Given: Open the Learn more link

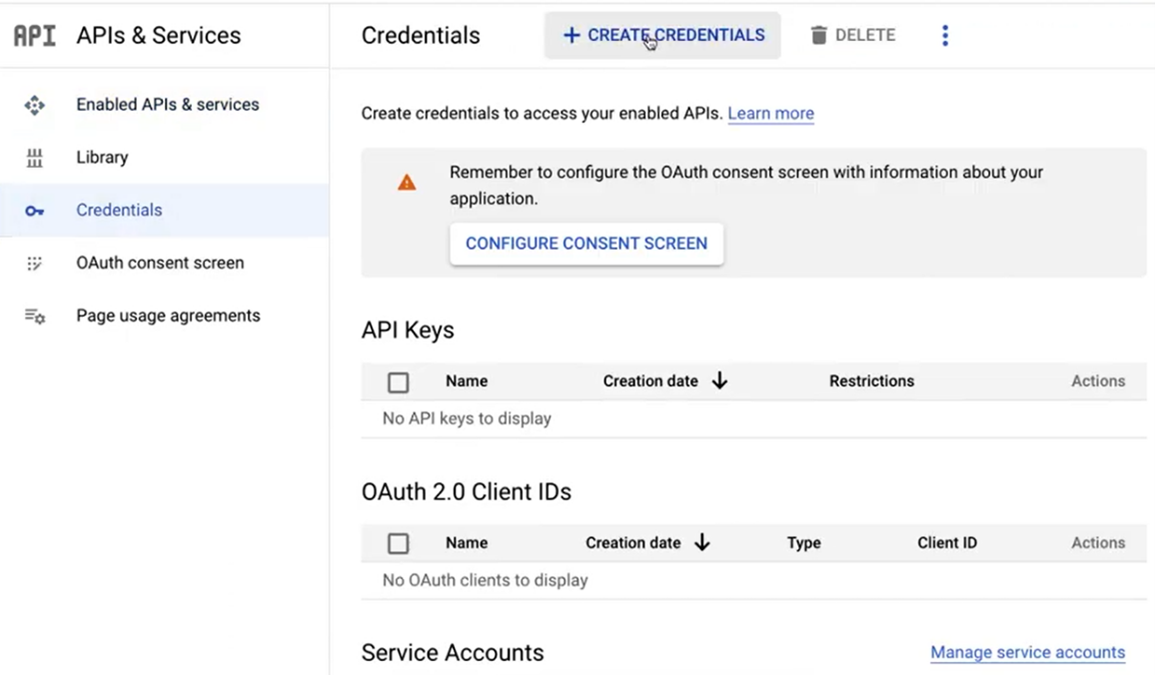Looking at the screenshot, I should [x=770, y=114].
